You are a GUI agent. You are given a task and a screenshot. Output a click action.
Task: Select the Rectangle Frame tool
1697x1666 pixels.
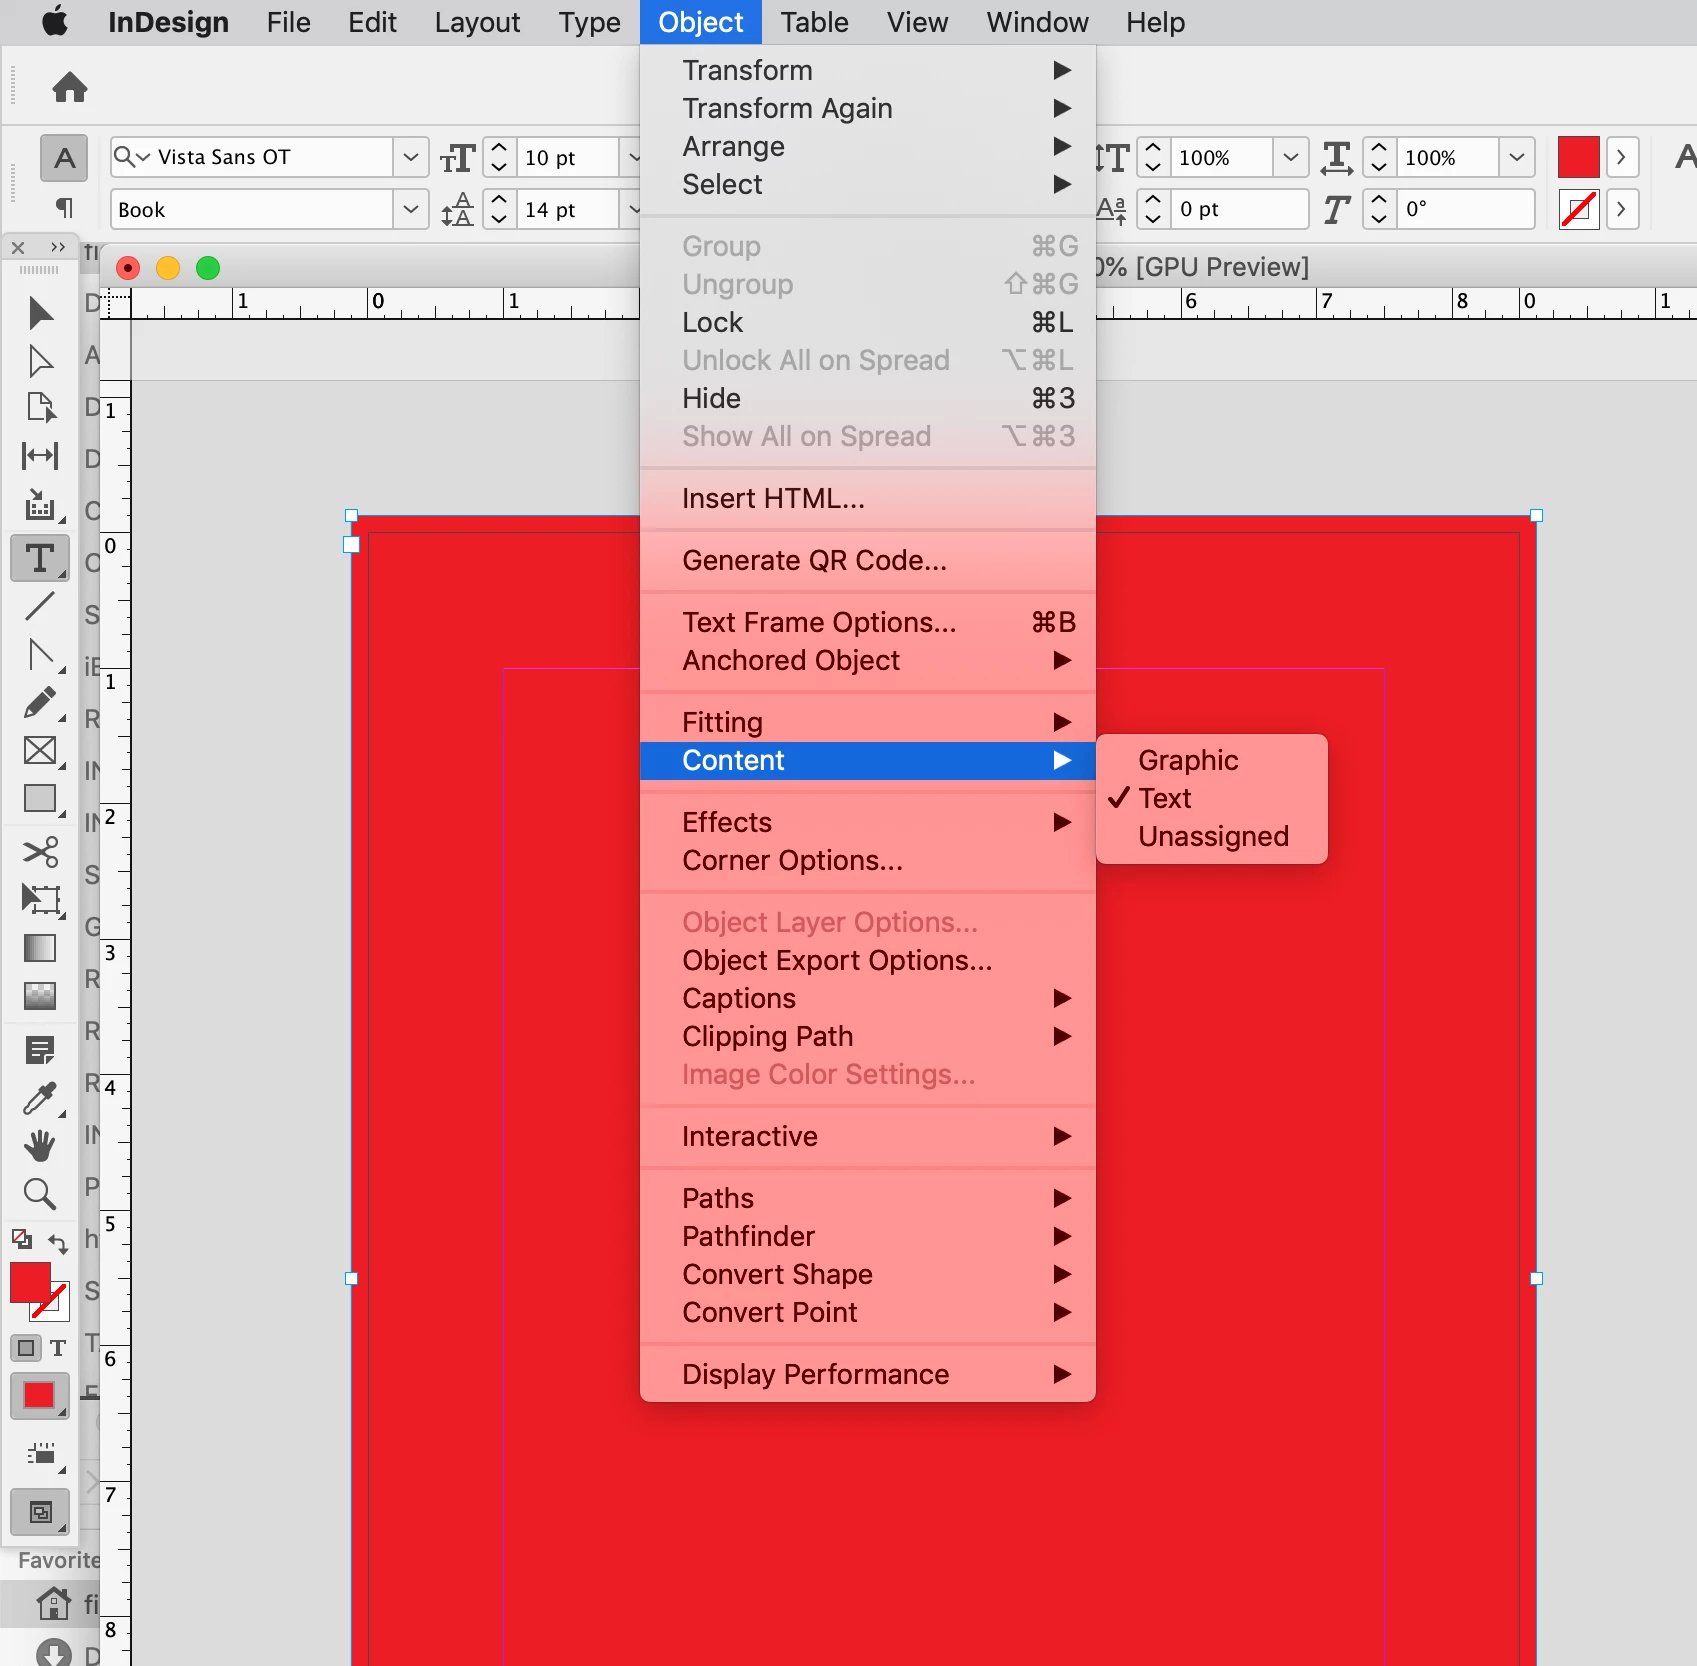point(40,751)
